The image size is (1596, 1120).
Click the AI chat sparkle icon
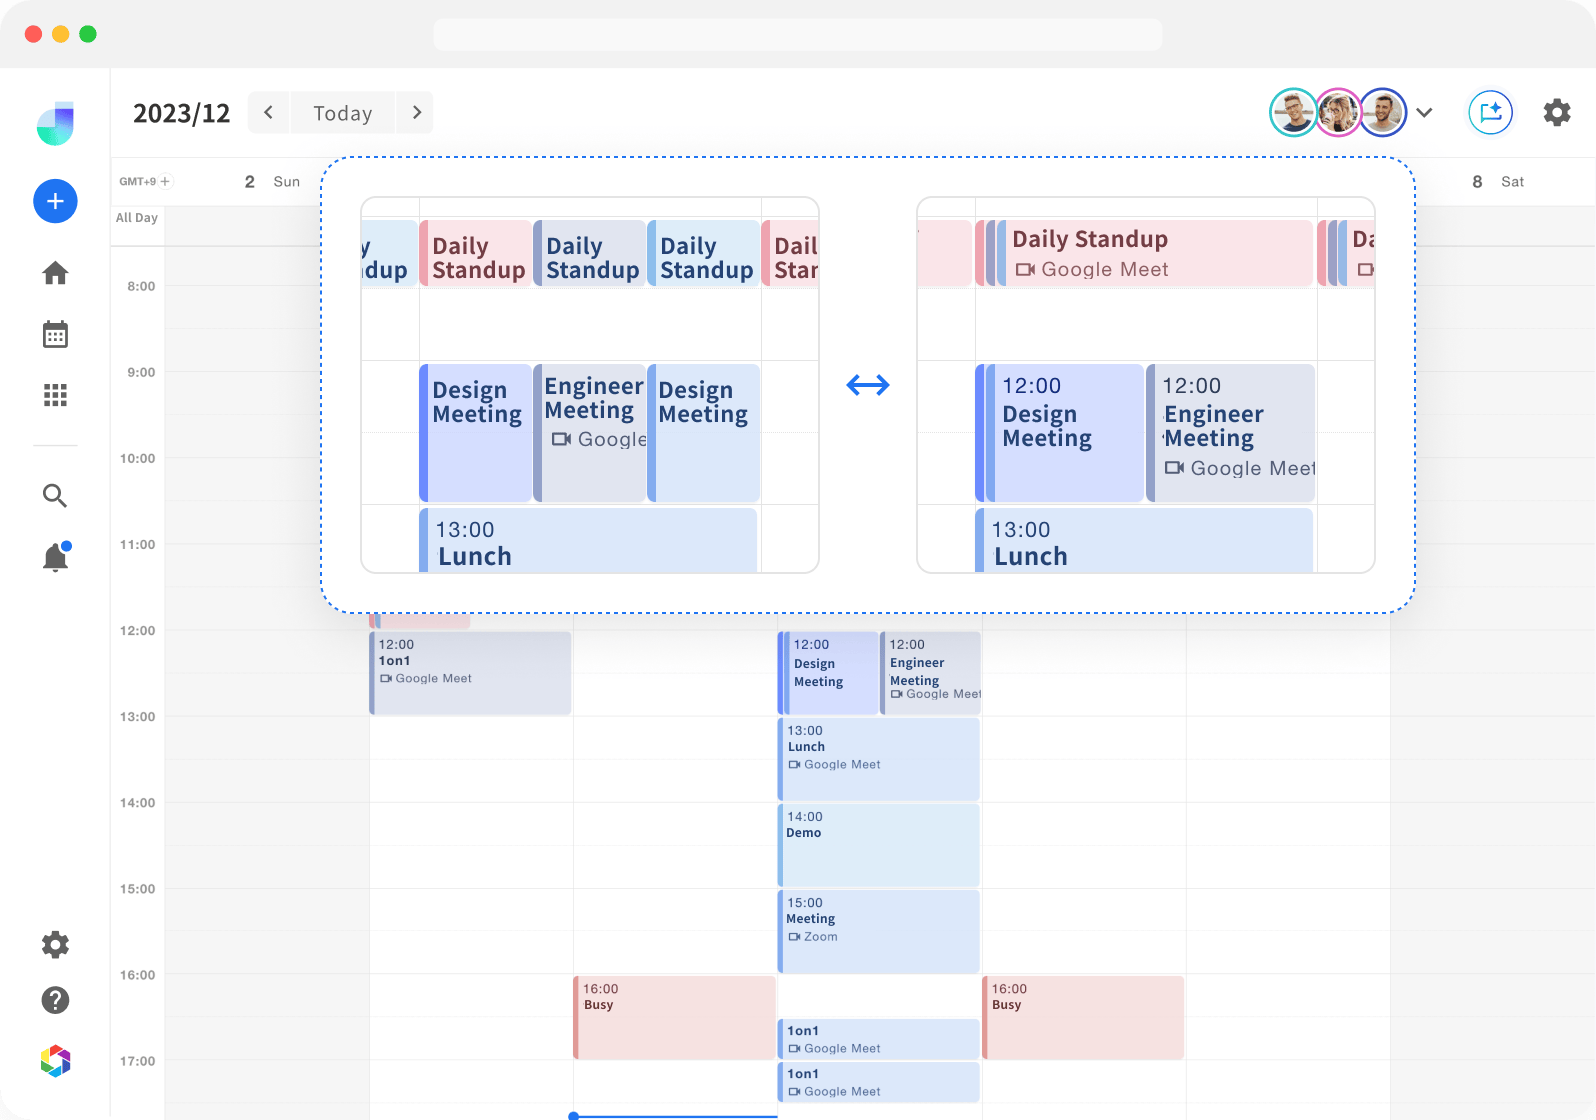pos(1490,112)
